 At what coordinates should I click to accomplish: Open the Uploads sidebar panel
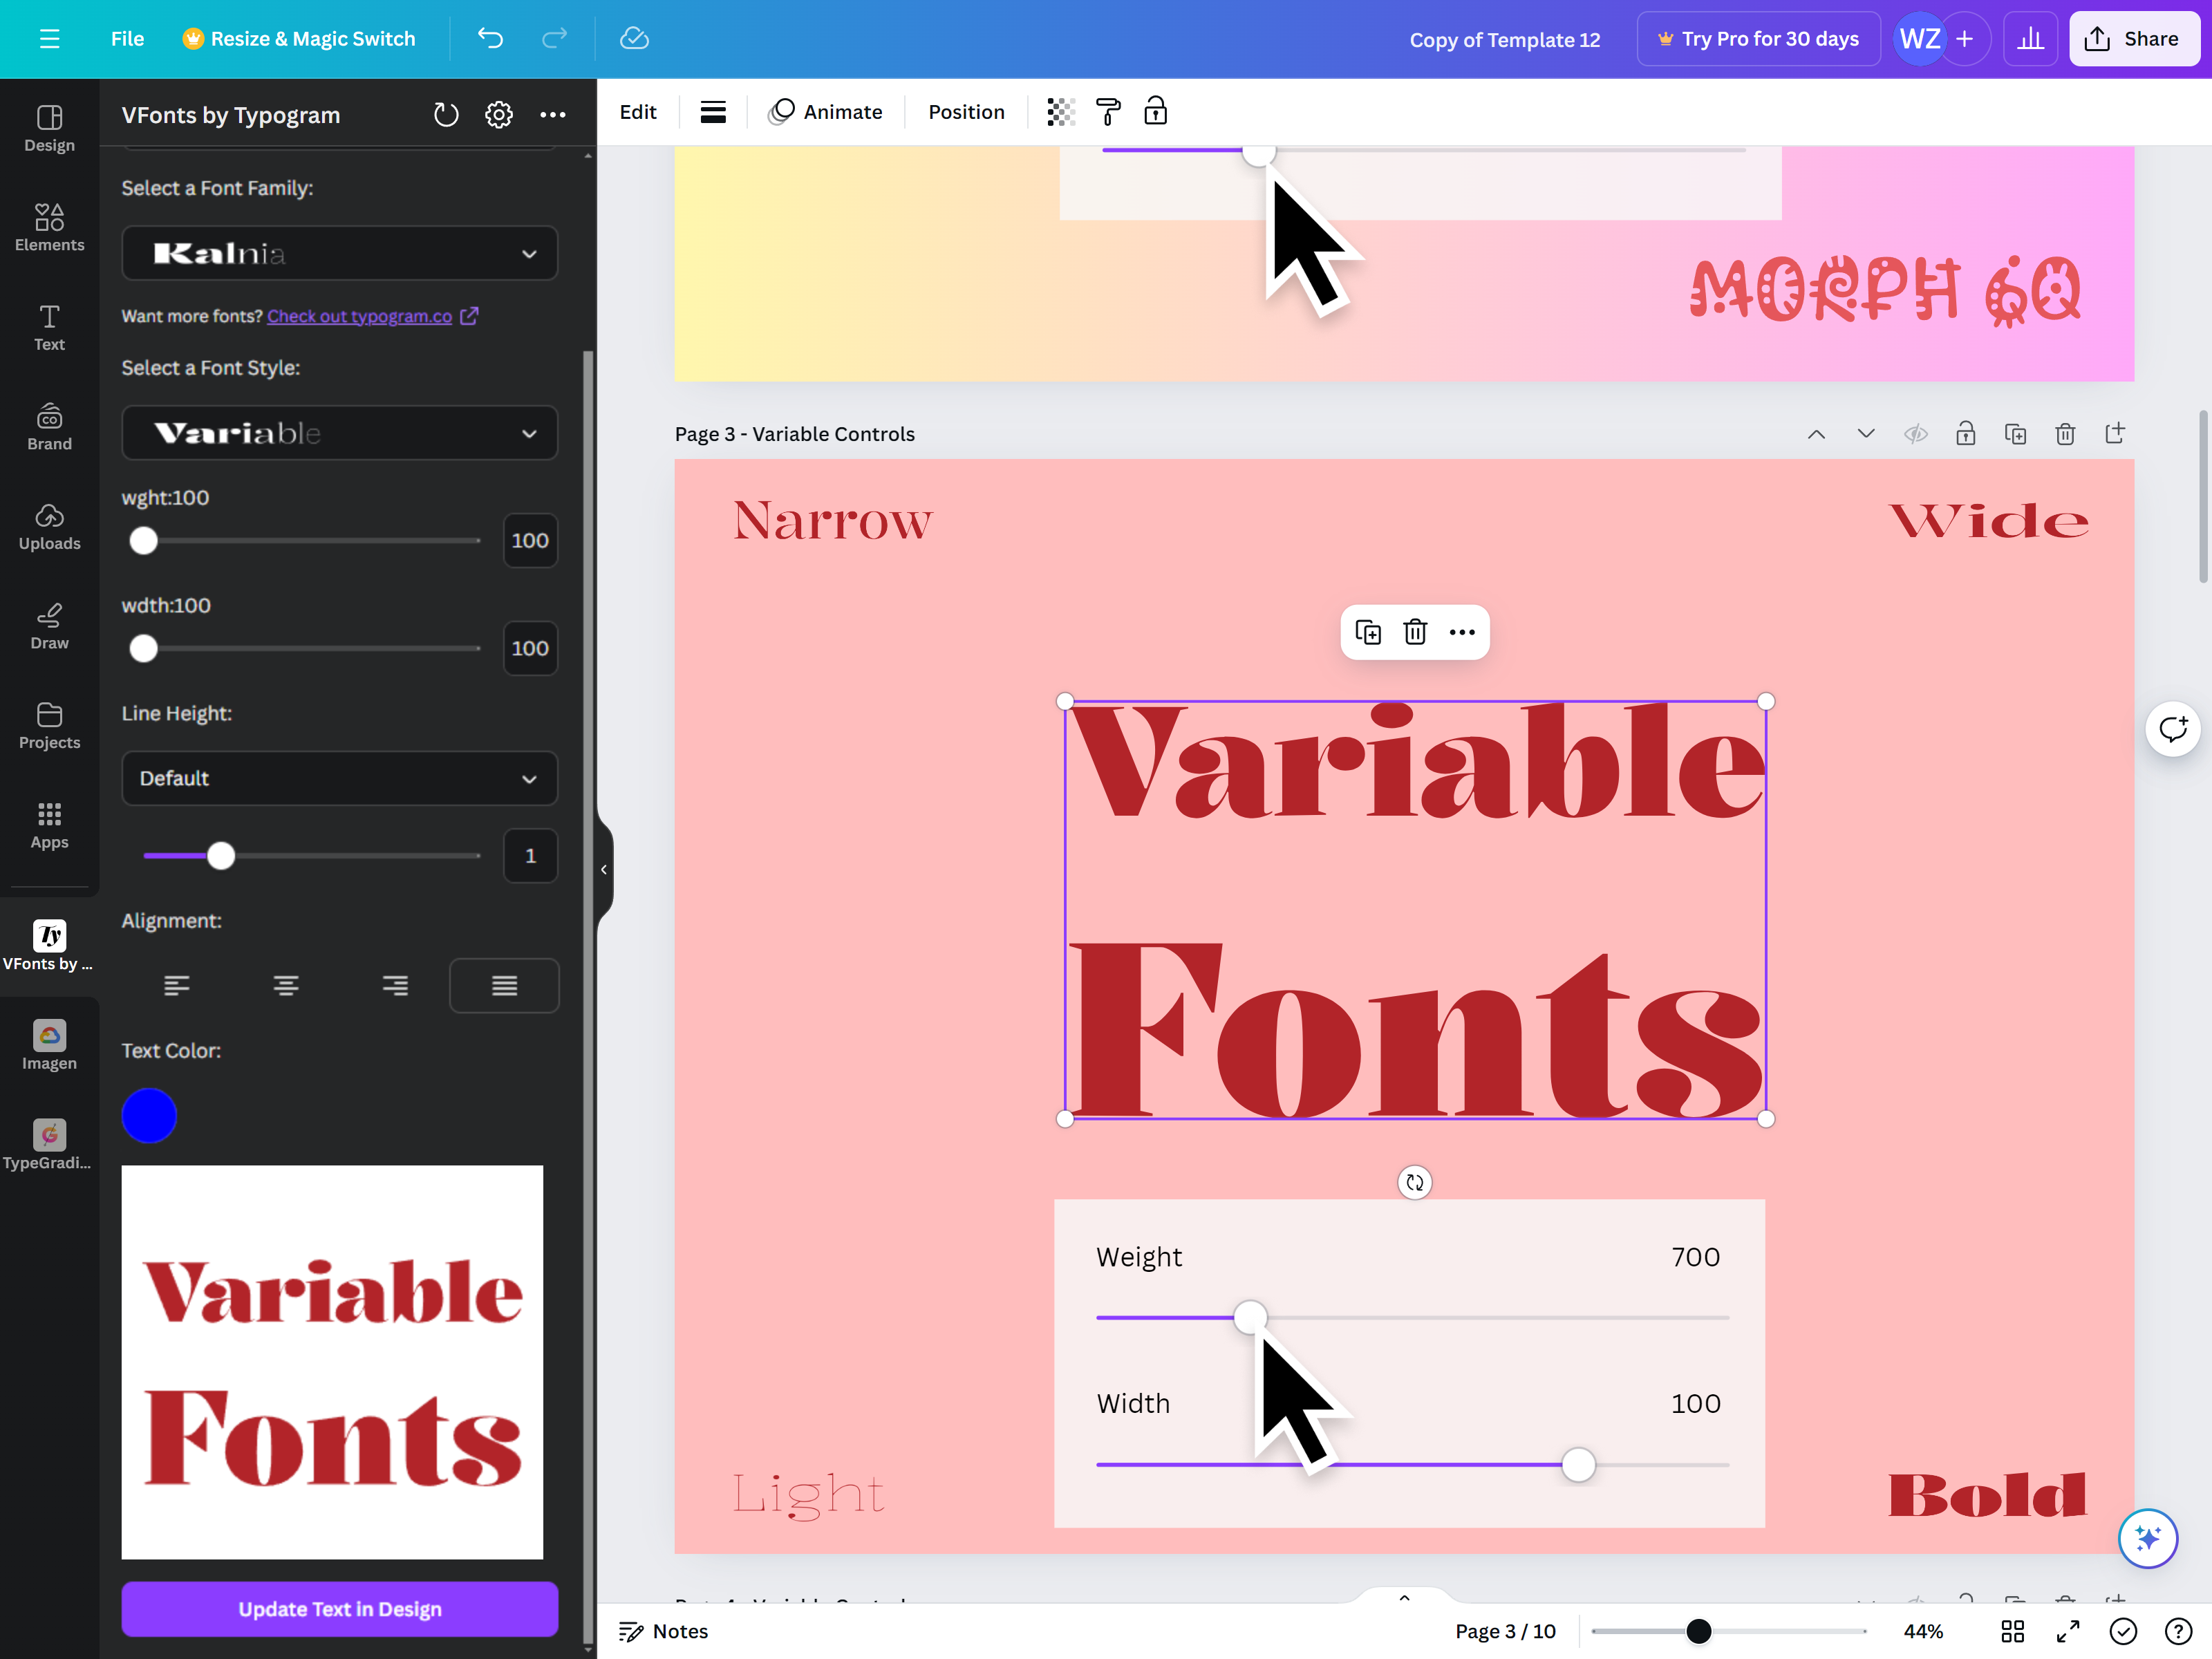(x=49, y=526)
